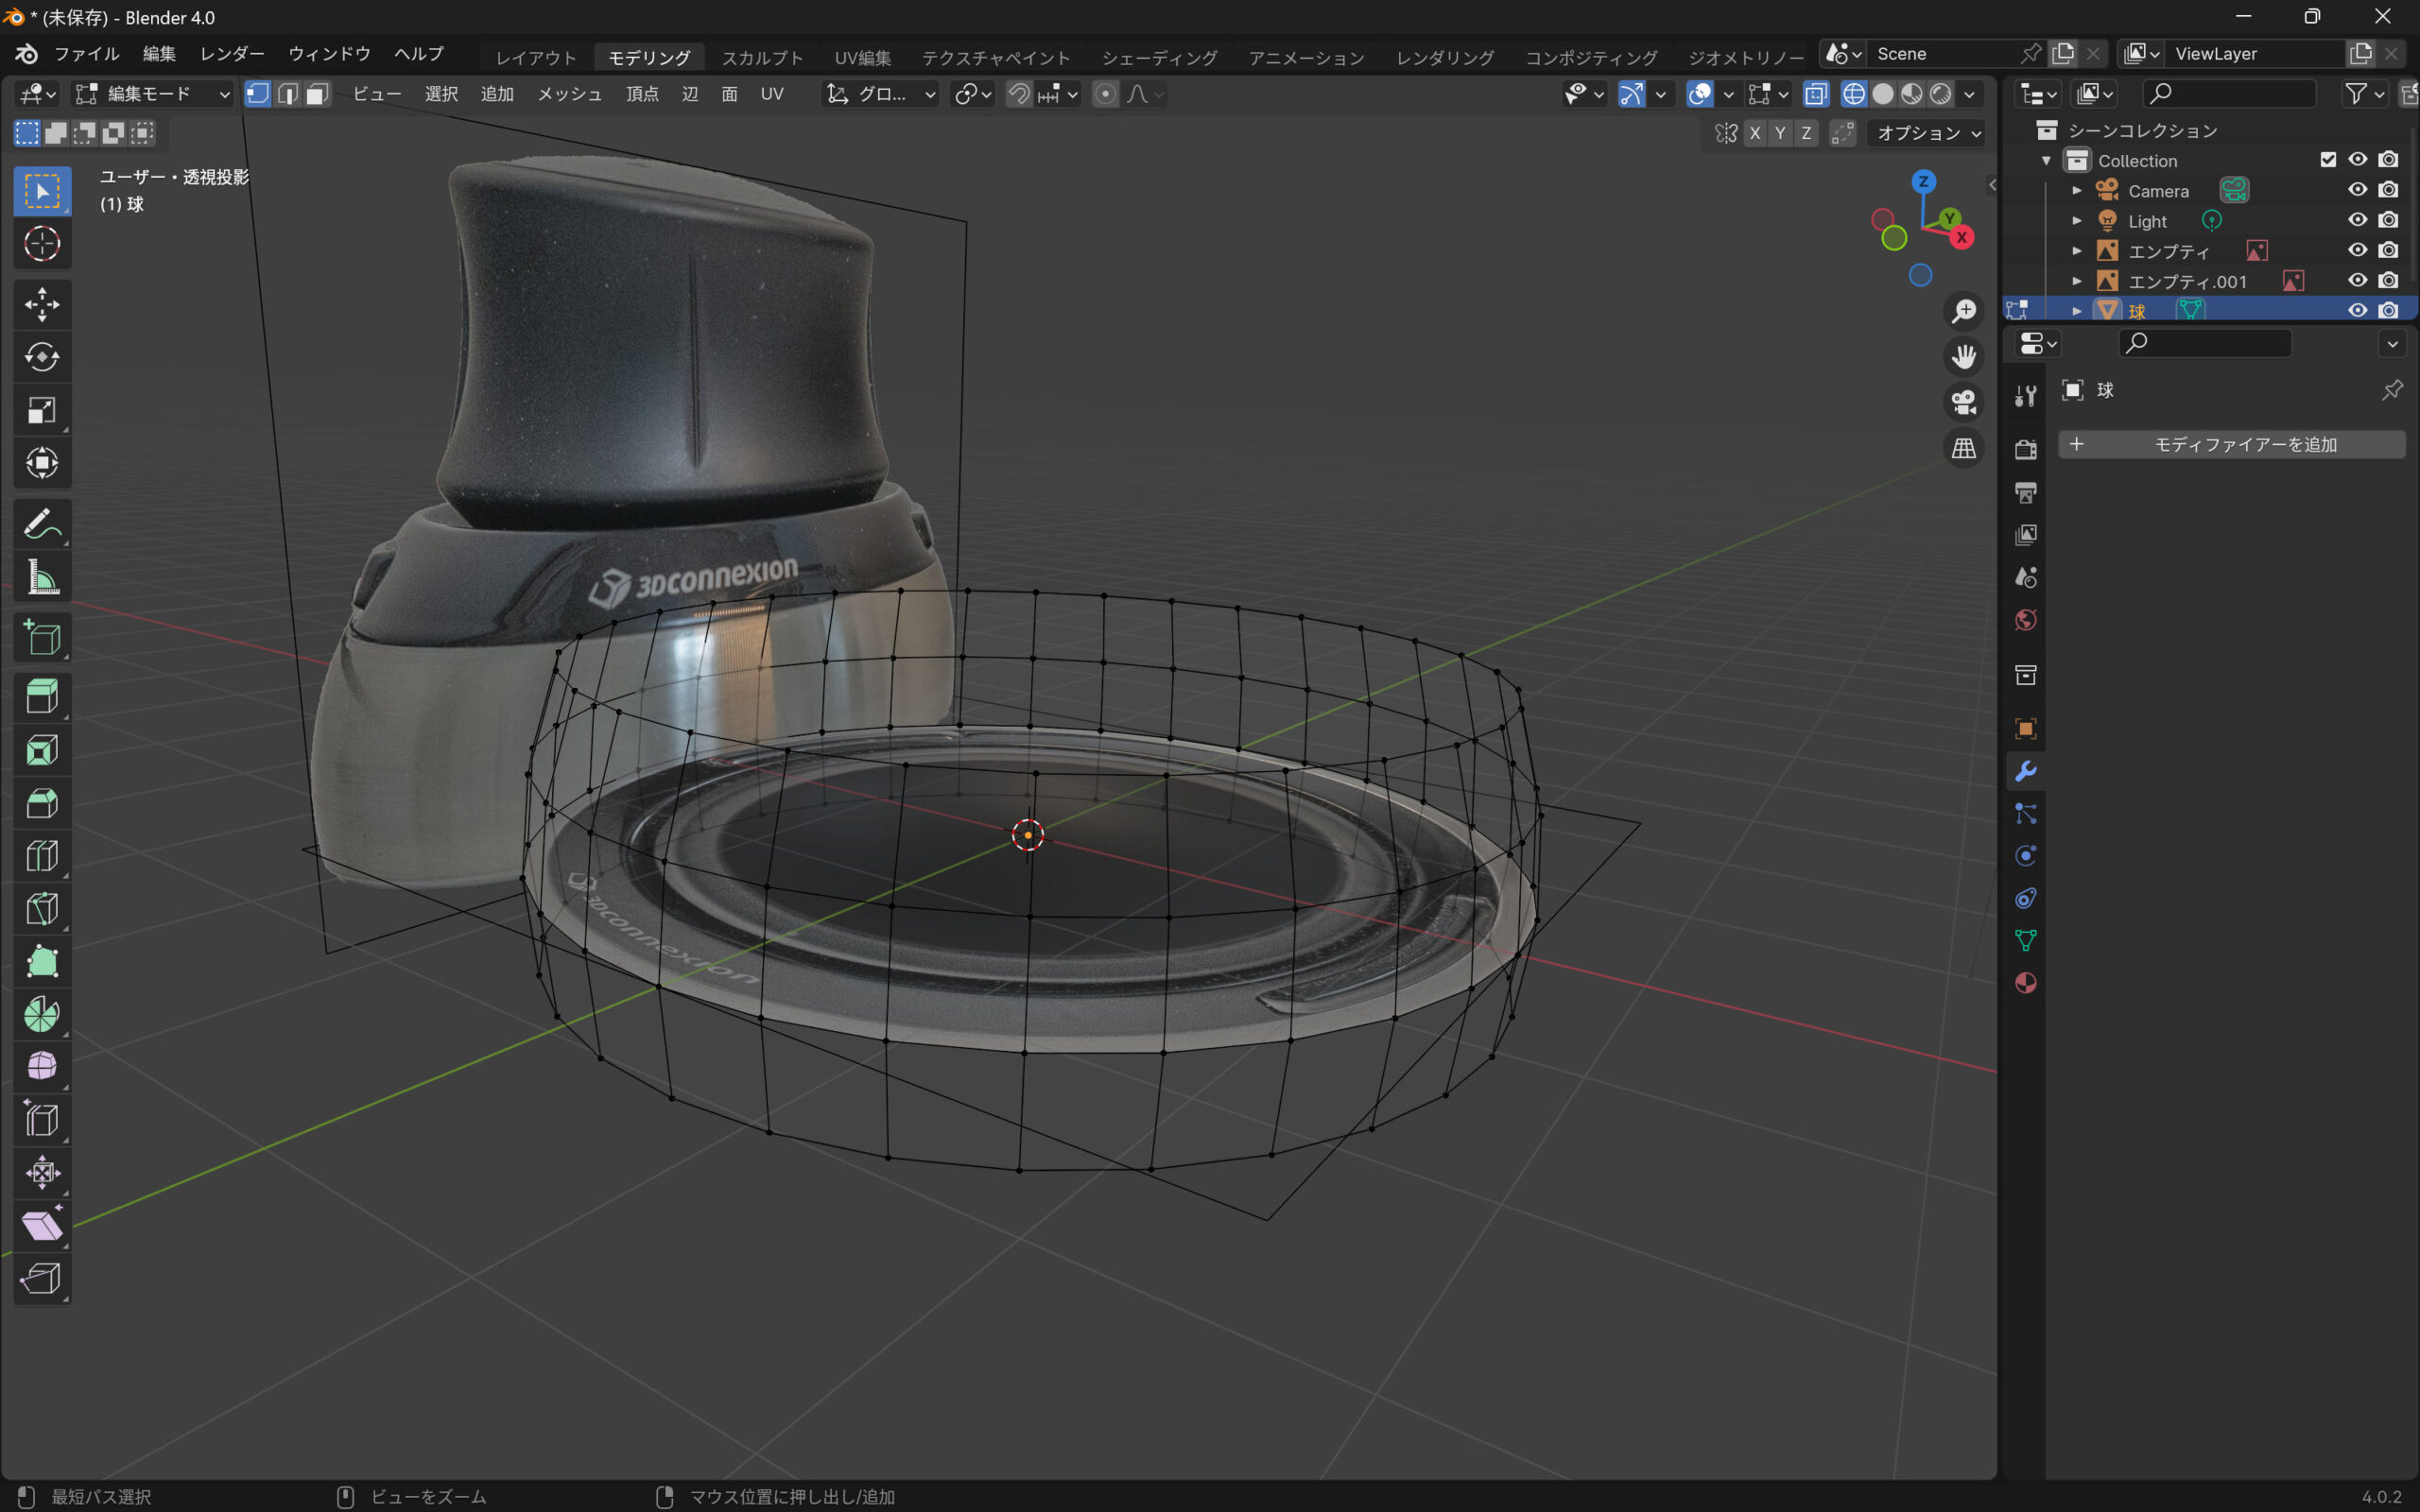
Task: Click モディファイアーを追加 button
Action: point(2231,444)
